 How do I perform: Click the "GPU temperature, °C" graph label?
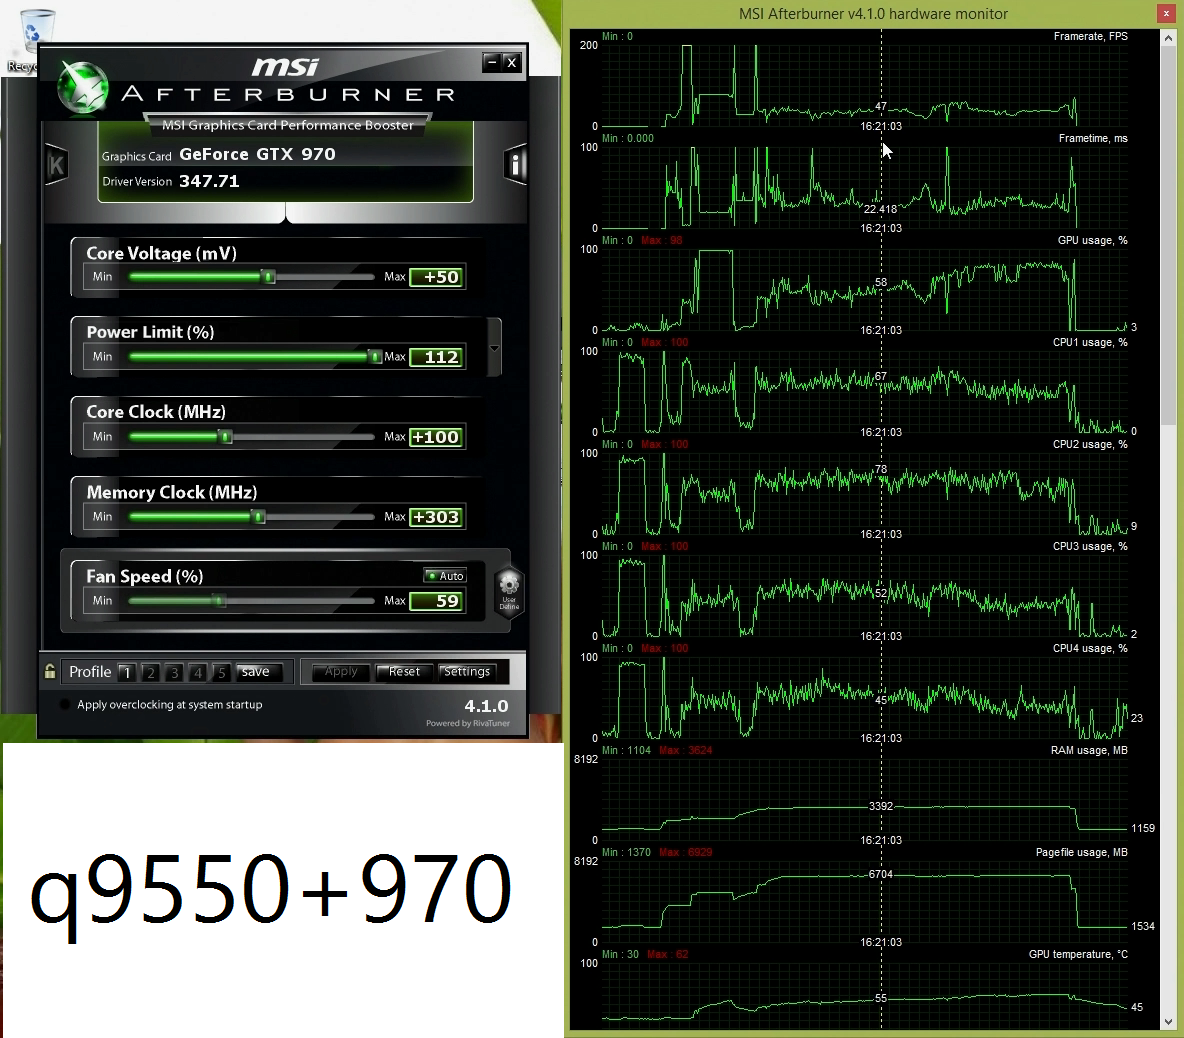pyautogui.click(x=1078, y=953)
